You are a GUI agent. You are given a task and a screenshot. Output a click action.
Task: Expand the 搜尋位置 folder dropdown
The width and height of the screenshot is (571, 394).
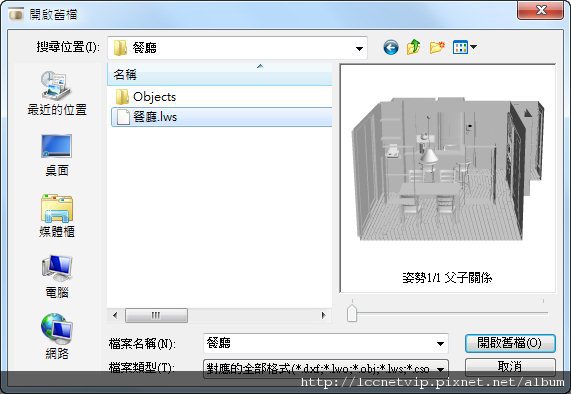(x=359, y=48)
